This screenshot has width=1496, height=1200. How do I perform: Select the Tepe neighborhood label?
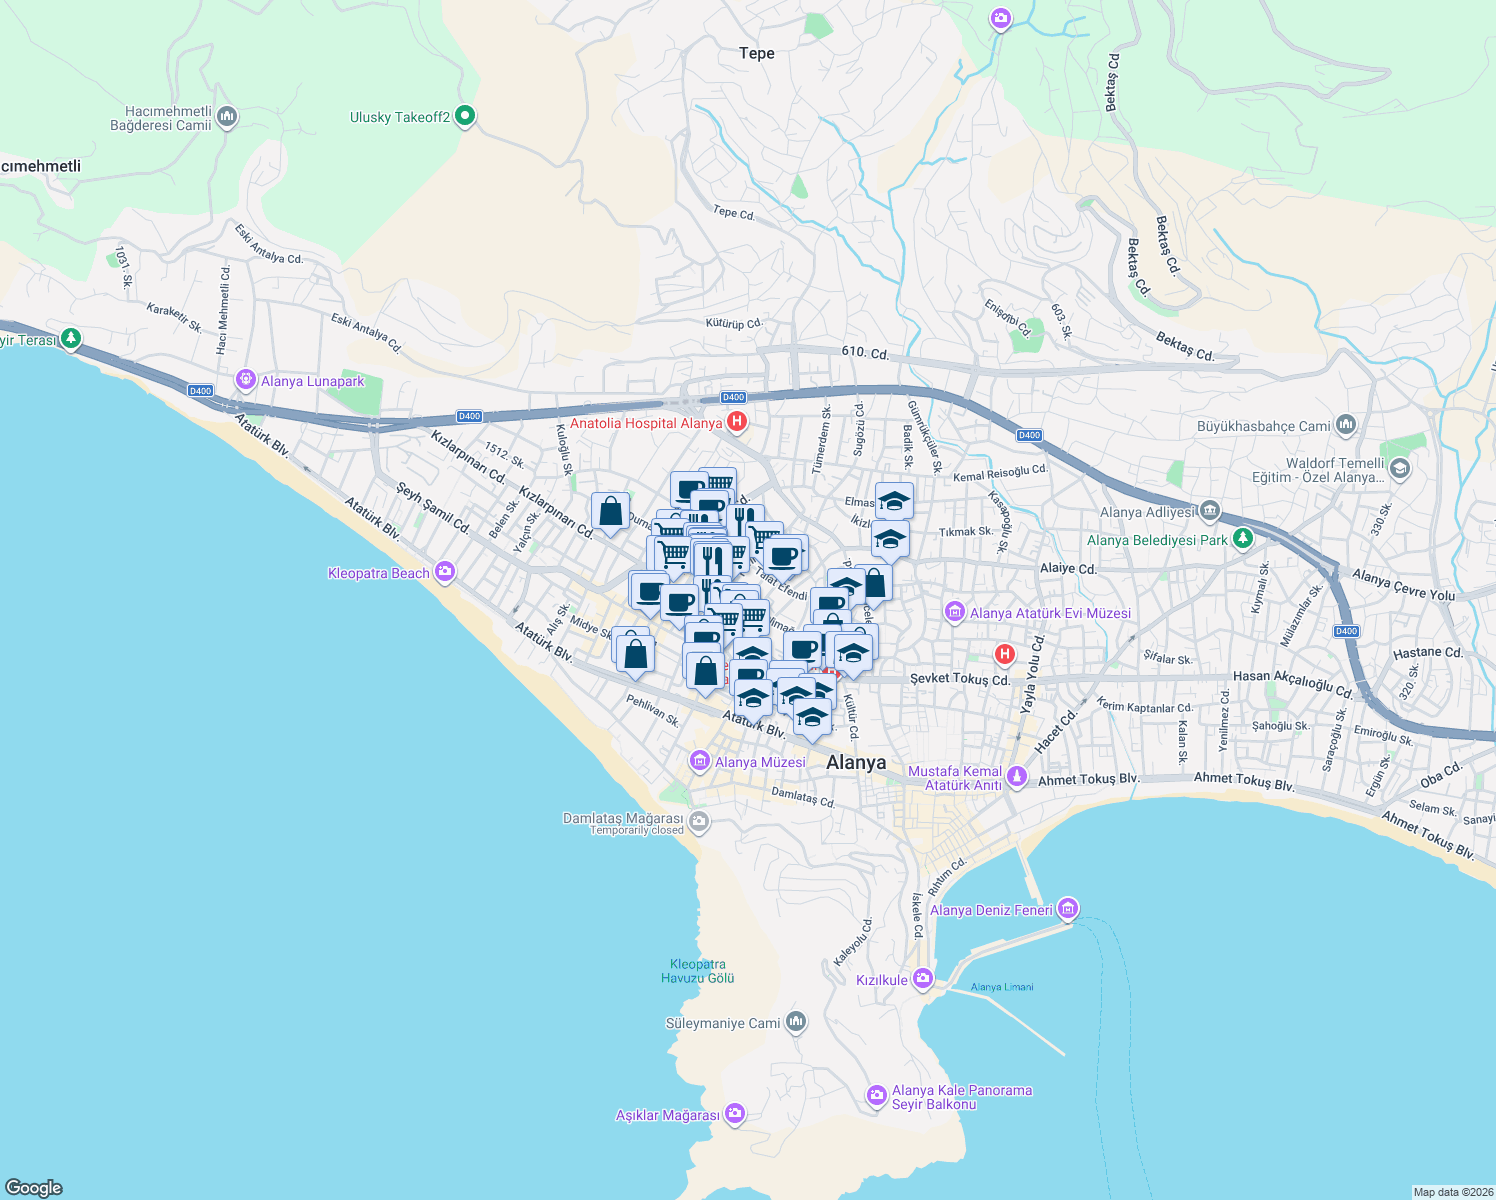757,53
